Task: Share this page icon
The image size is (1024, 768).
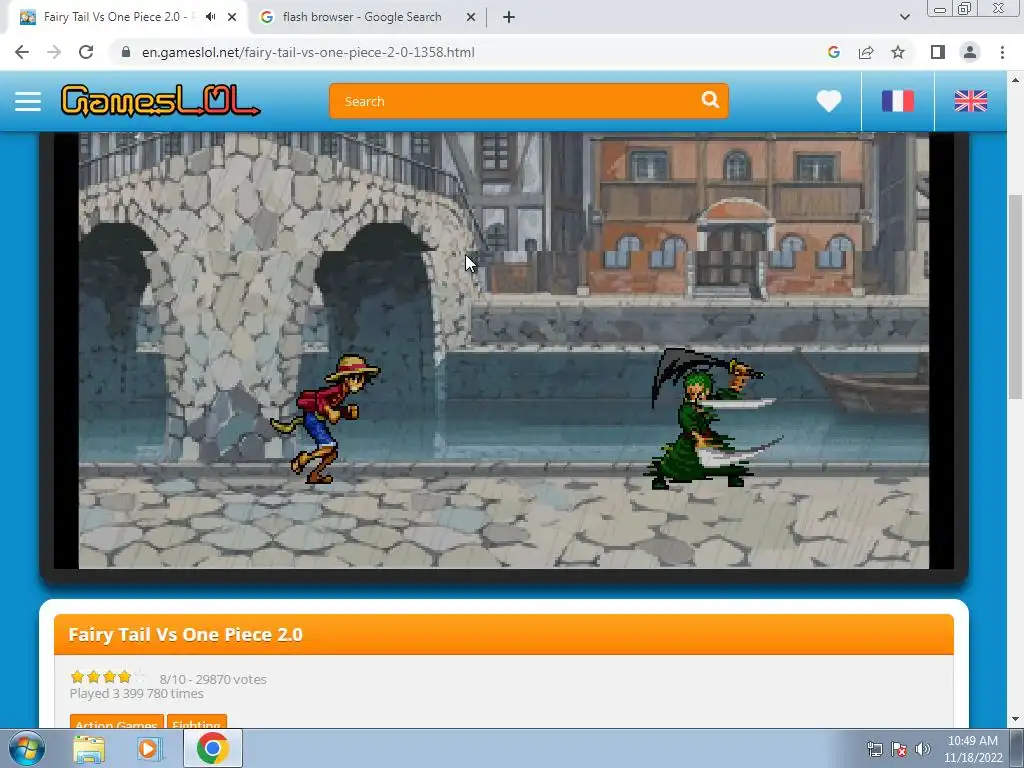Action: (866, 52)
